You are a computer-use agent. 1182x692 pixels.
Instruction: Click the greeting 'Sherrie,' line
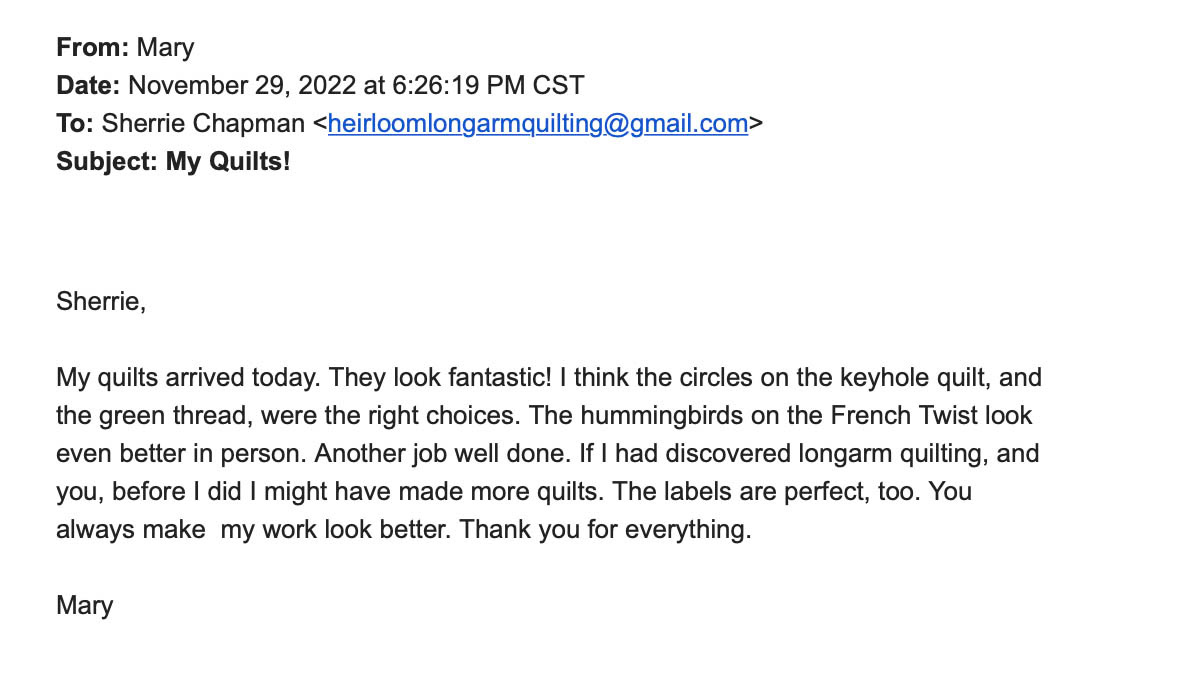click(101, 302)
